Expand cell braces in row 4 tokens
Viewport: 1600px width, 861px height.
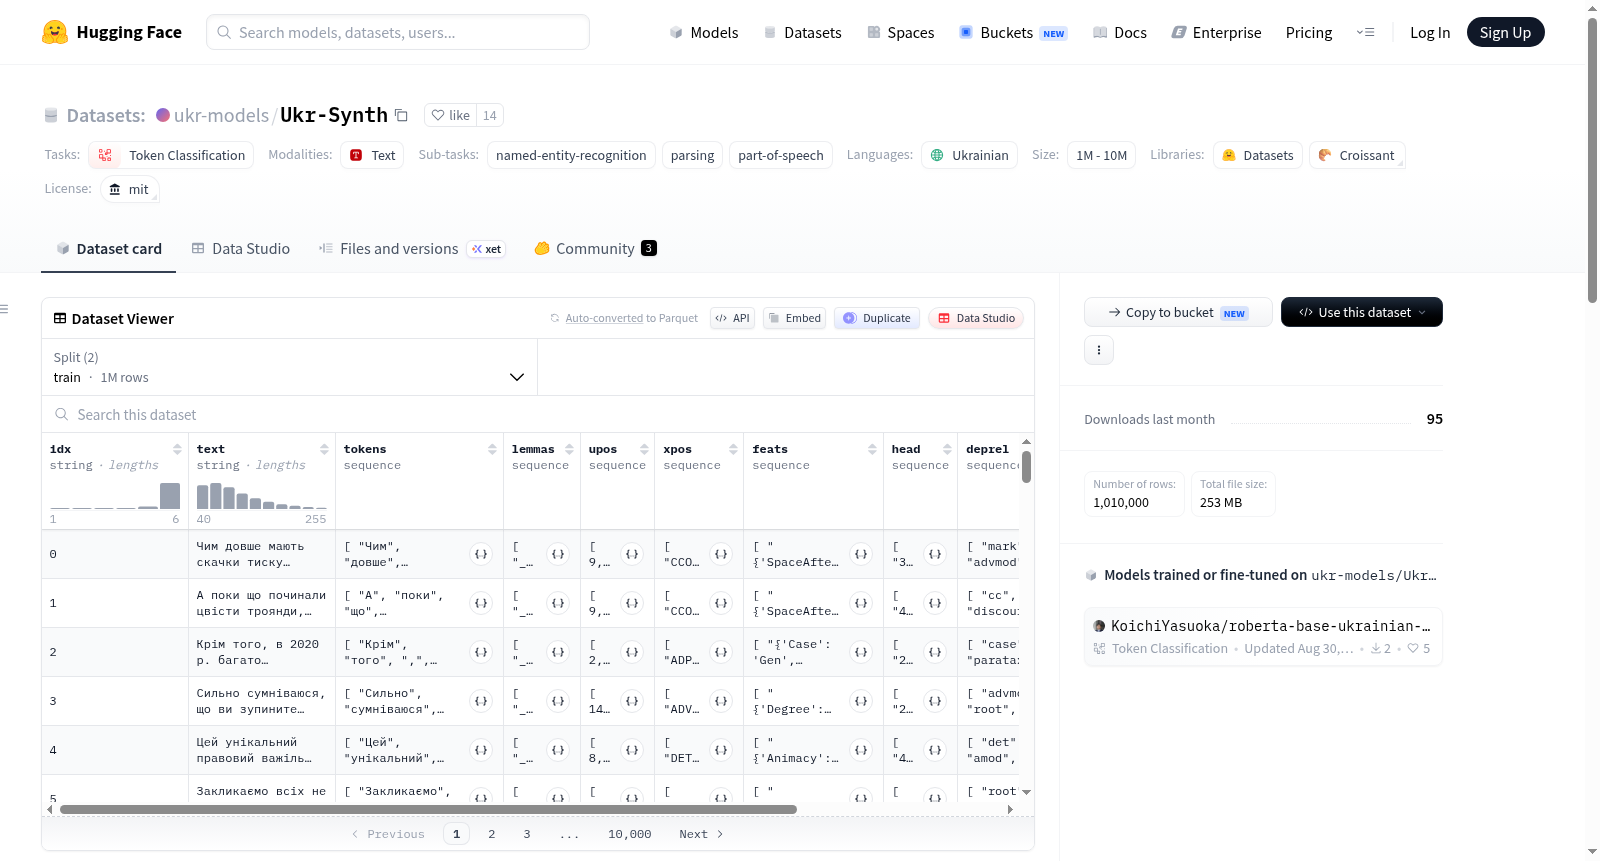pos(481,750)
